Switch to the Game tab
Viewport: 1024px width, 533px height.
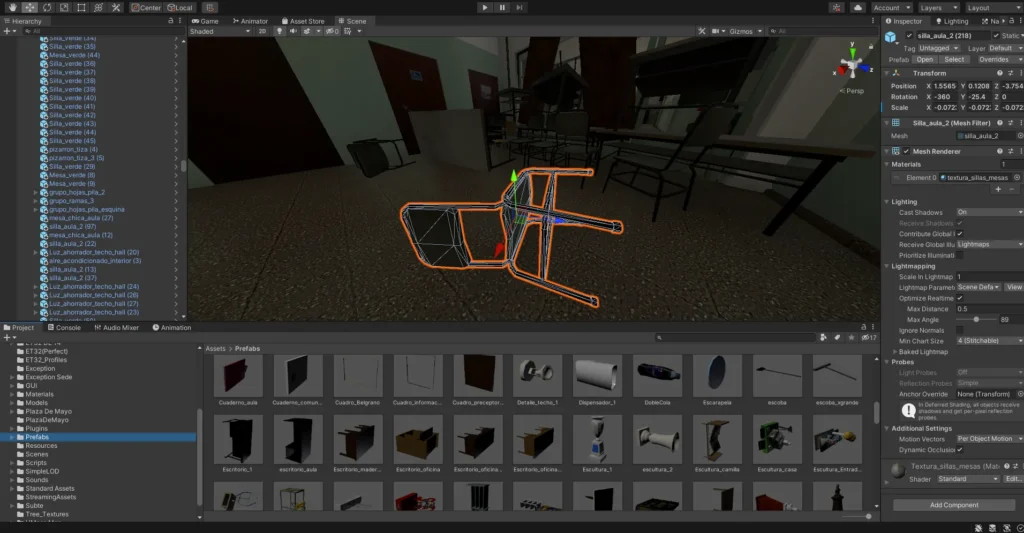tap(205, 21)
